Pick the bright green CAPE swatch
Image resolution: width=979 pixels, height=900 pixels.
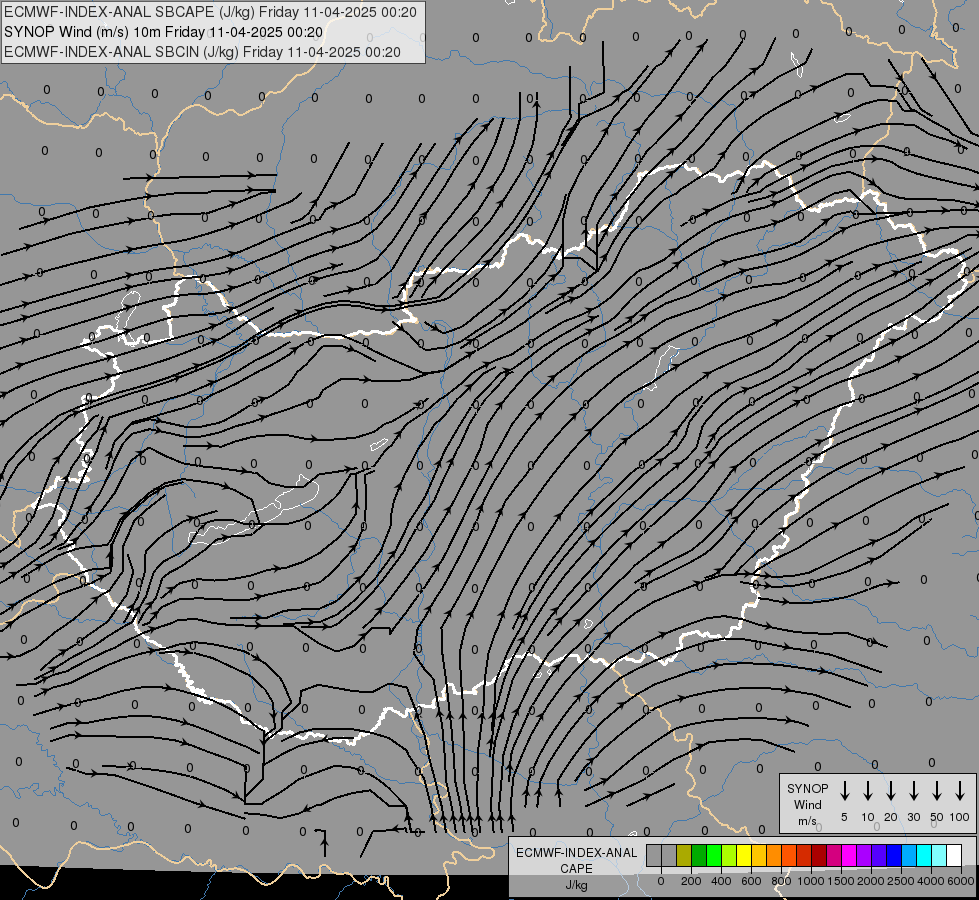714,855
